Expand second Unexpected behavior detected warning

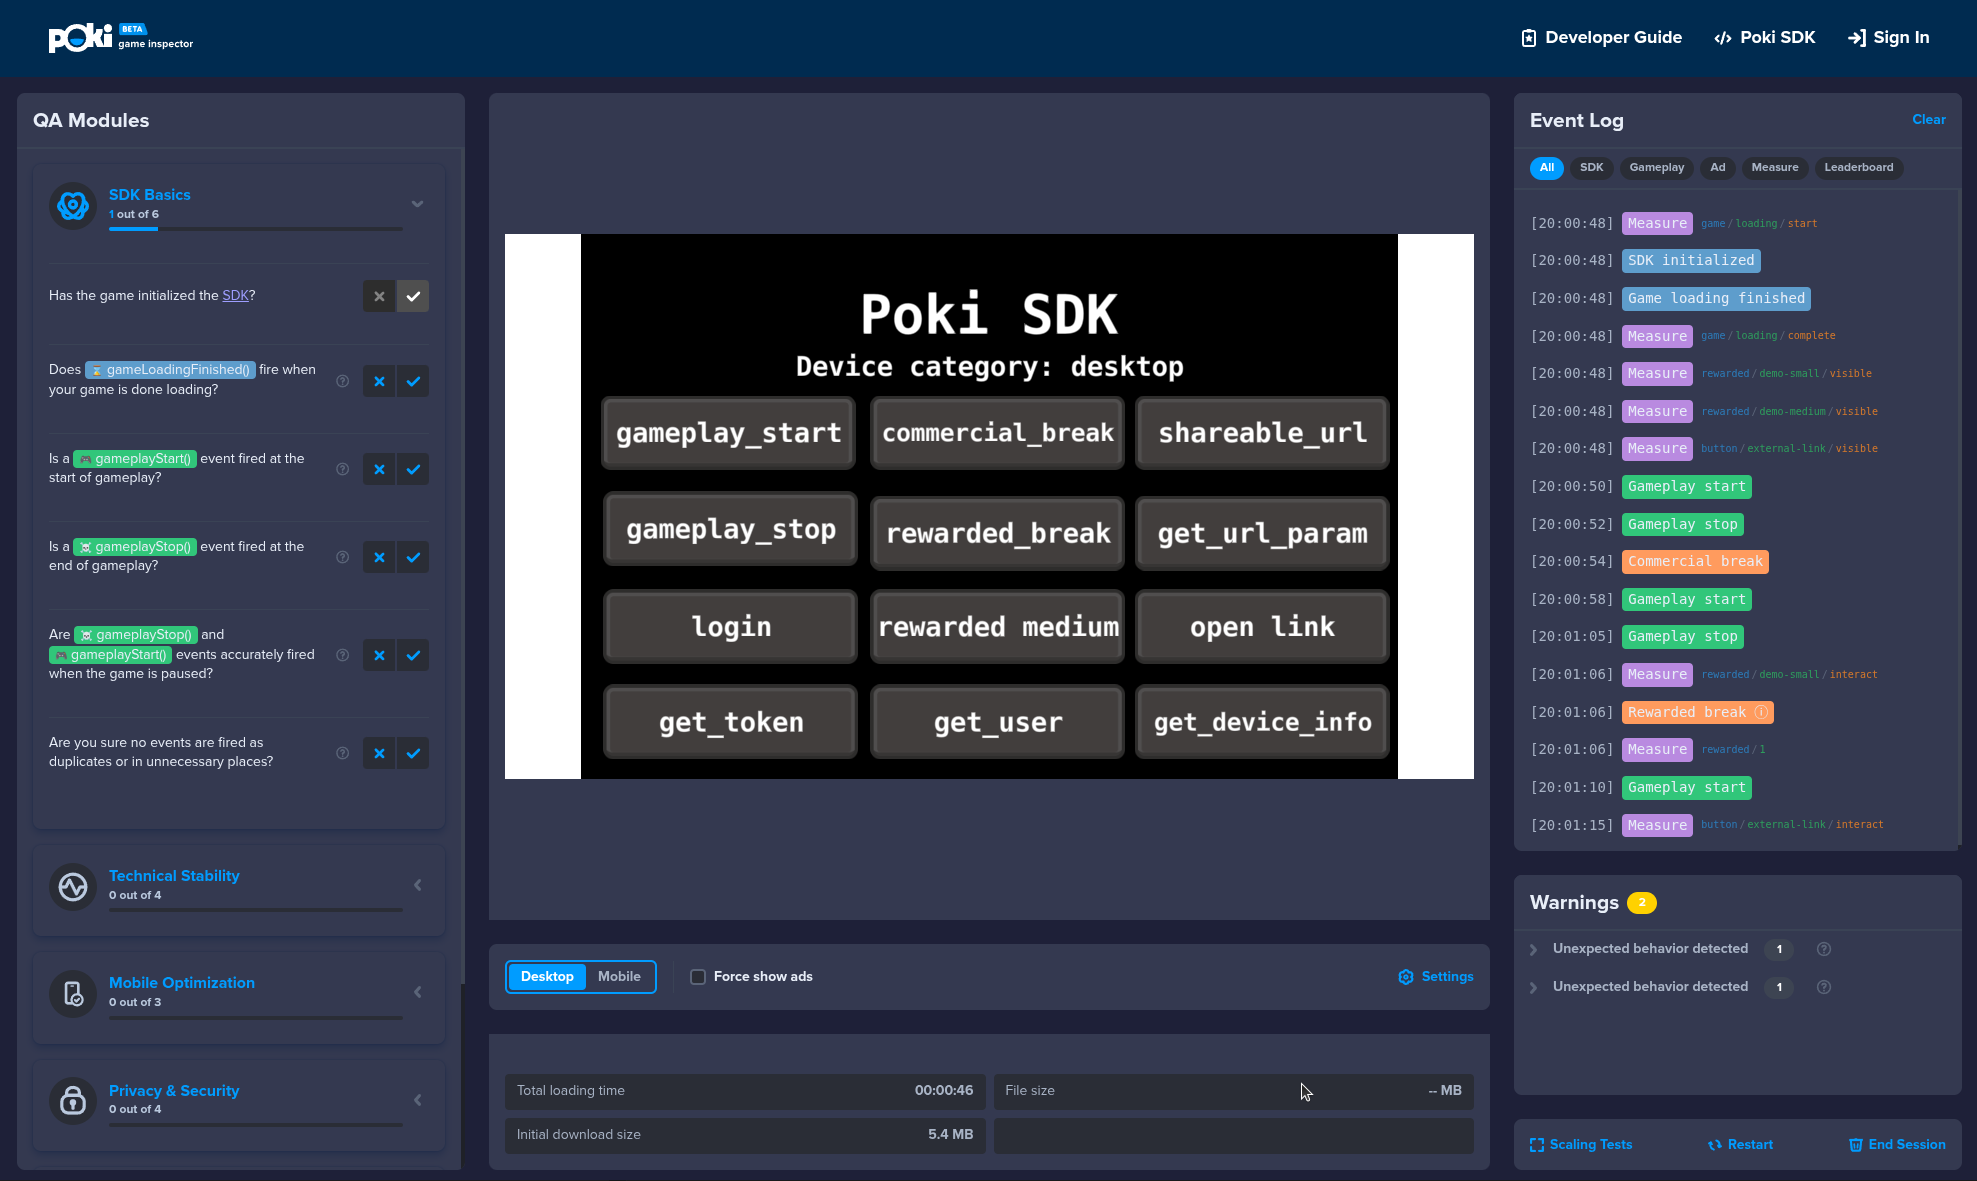[1534, 987]
